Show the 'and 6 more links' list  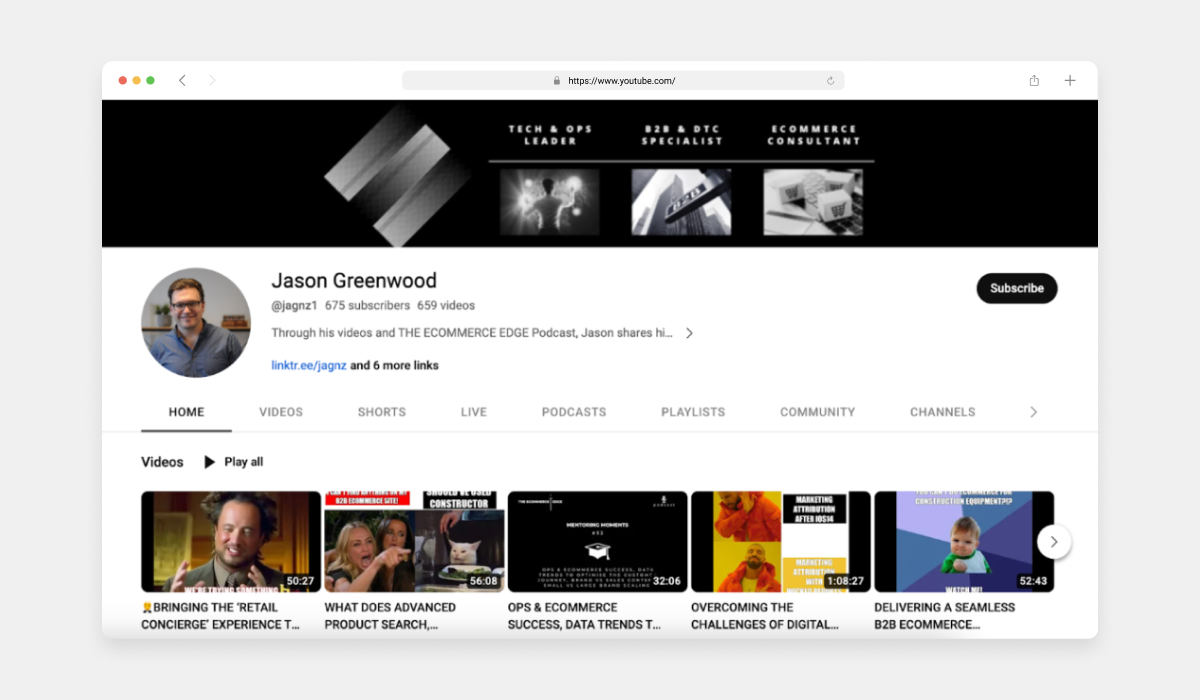pos(394,365)
